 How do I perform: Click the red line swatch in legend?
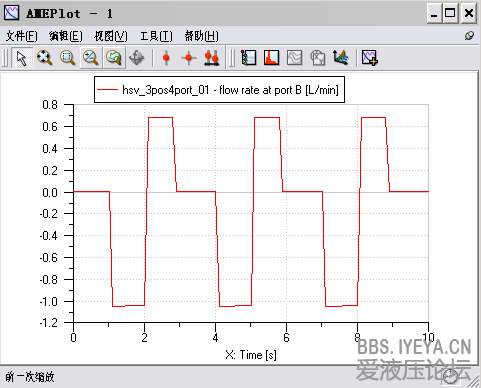pyautogui.click(x=107, y=90)
